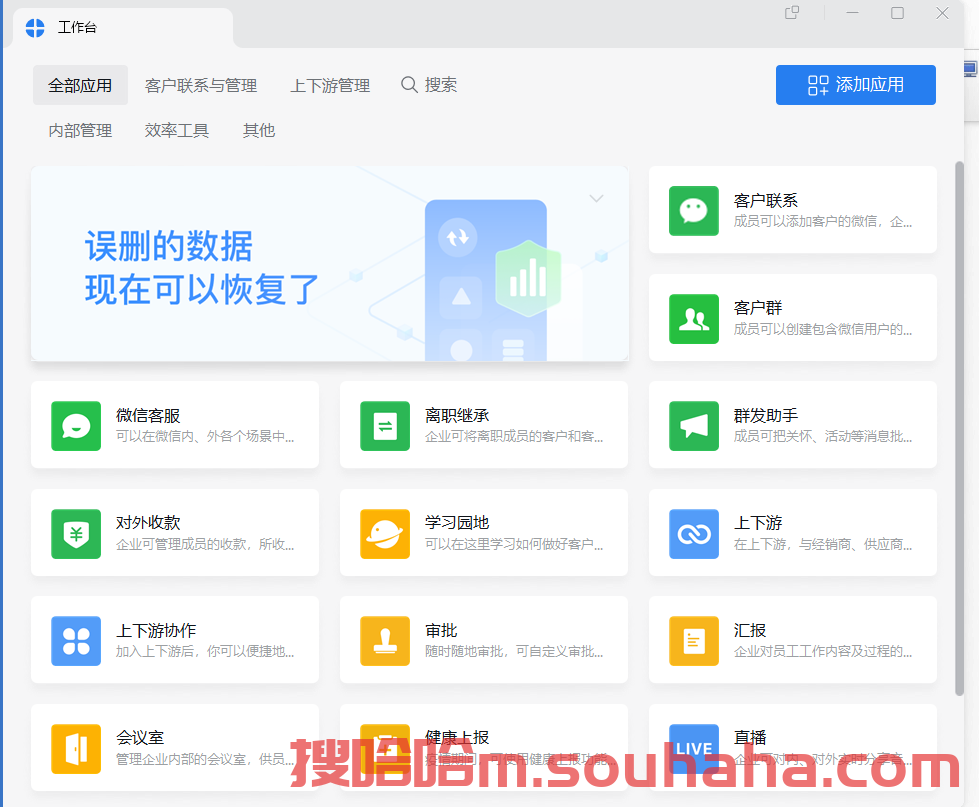The image size is (979, 807).
Task: Select the 群发助手 app icon
Action: tap(694, 425)
